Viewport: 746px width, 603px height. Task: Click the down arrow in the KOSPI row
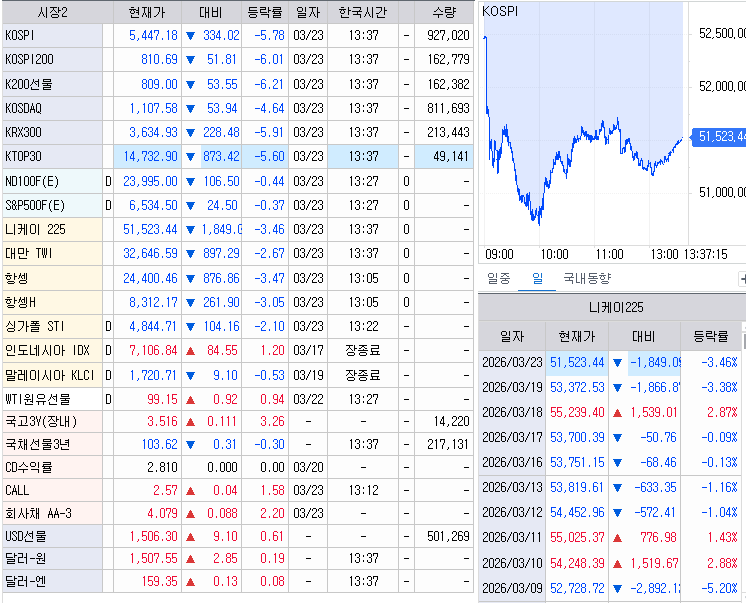click(190, 35)
